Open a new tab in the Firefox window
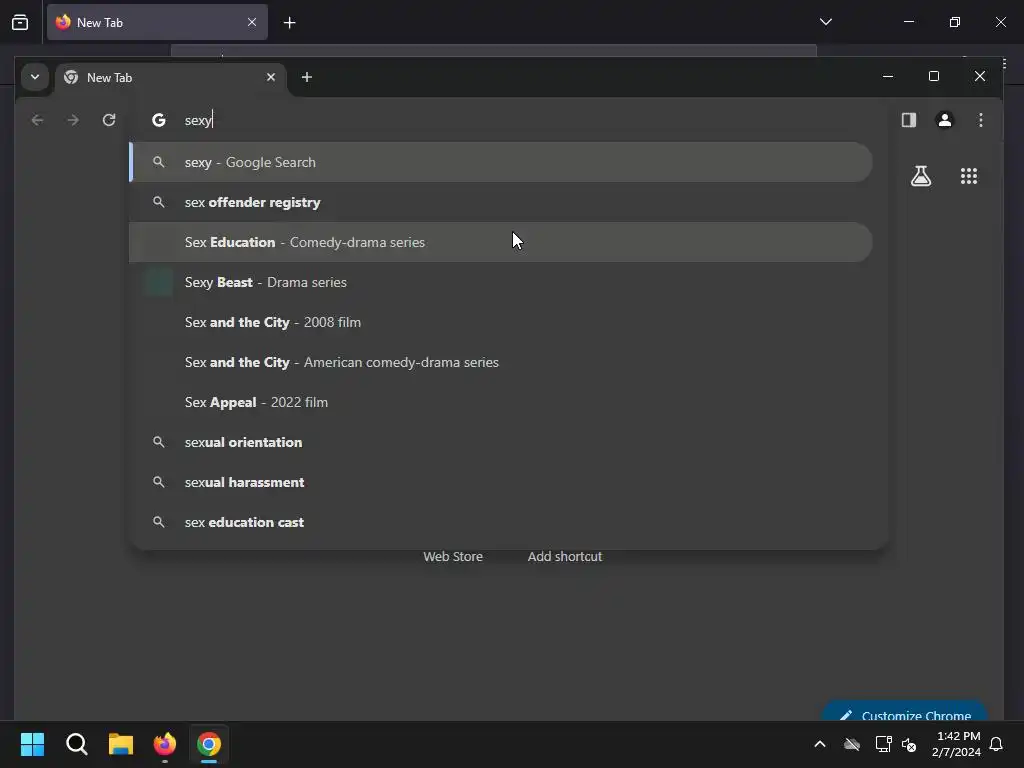The height and width of the screenshot is (768, 1024). point(289,23)
